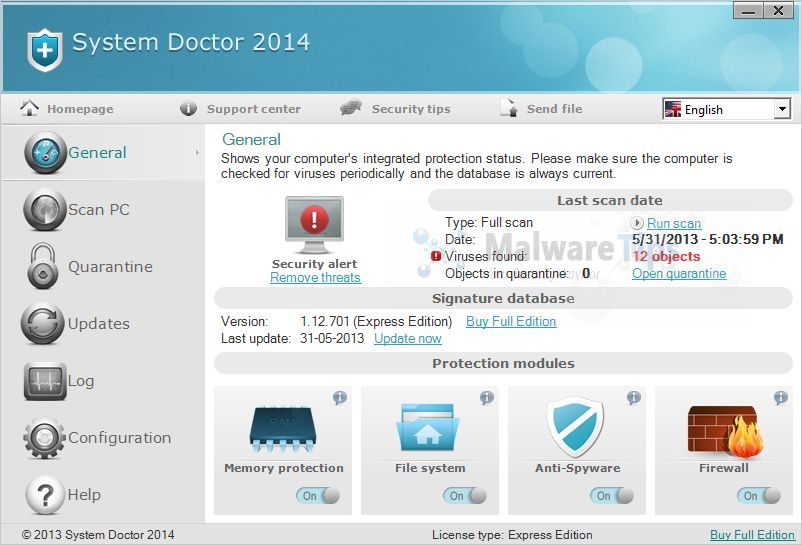Image resolution: width=802 pixels, height=545 pixels.
Task: Open info for Memory protection module
Action: point(340,397)
